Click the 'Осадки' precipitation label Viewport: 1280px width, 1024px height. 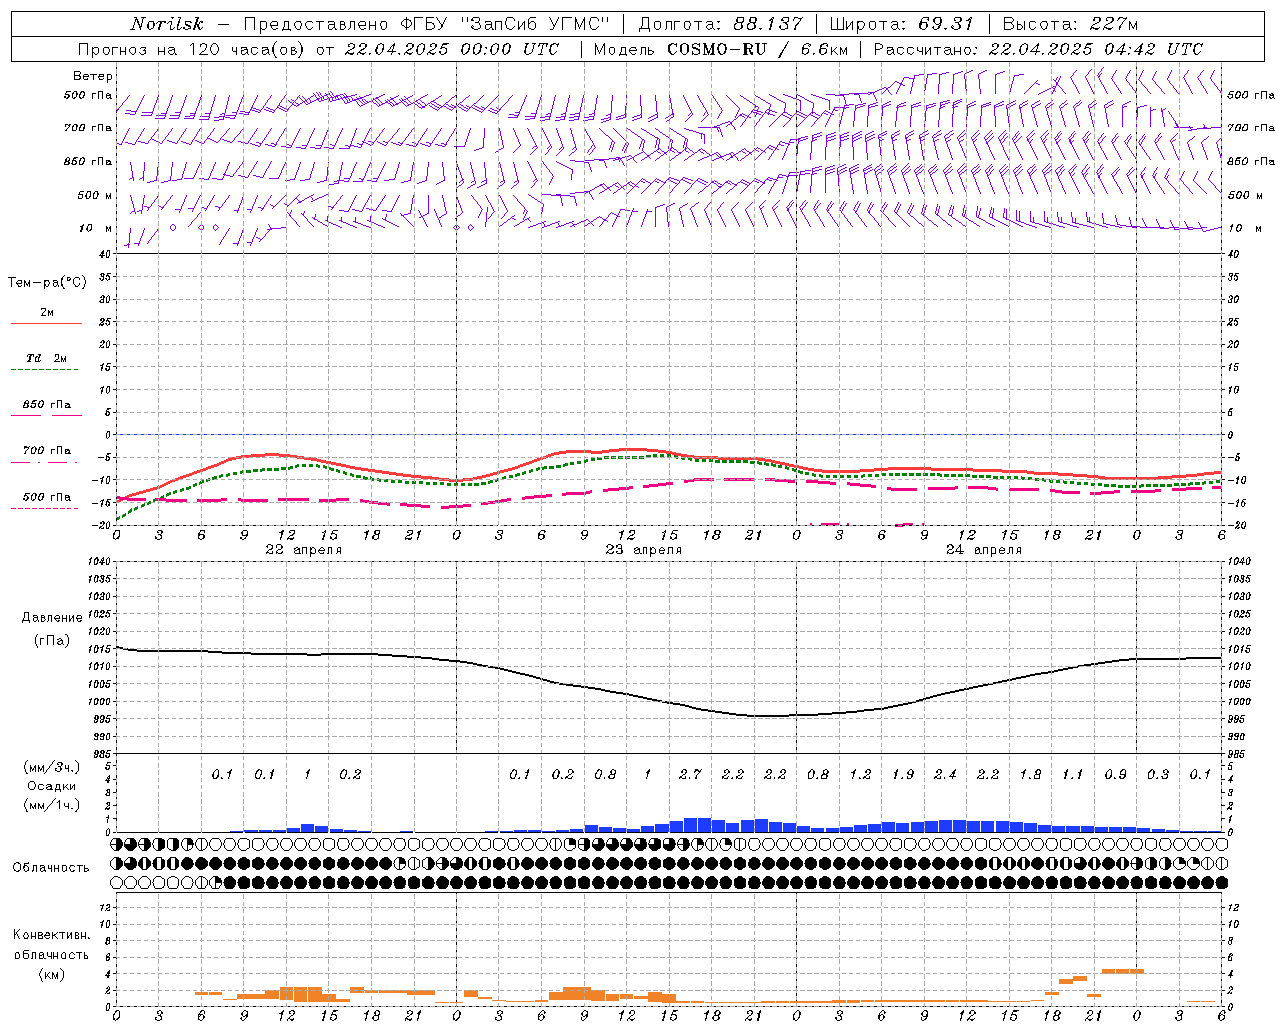coord(52,786)
